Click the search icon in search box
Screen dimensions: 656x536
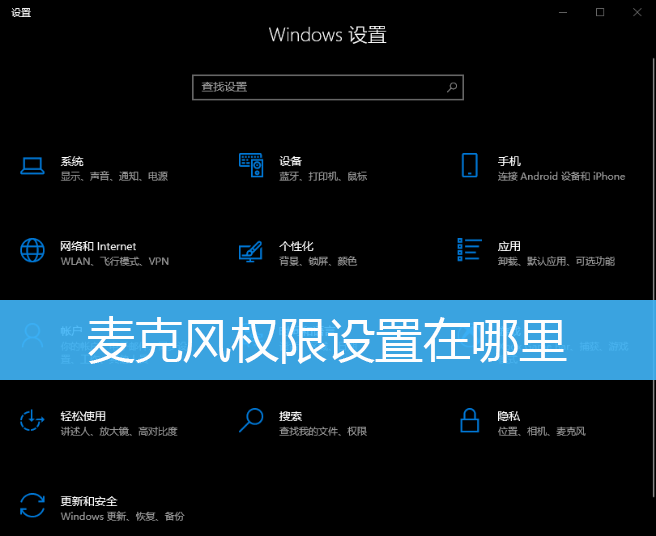pyautogui.click(x=452, y=87)
